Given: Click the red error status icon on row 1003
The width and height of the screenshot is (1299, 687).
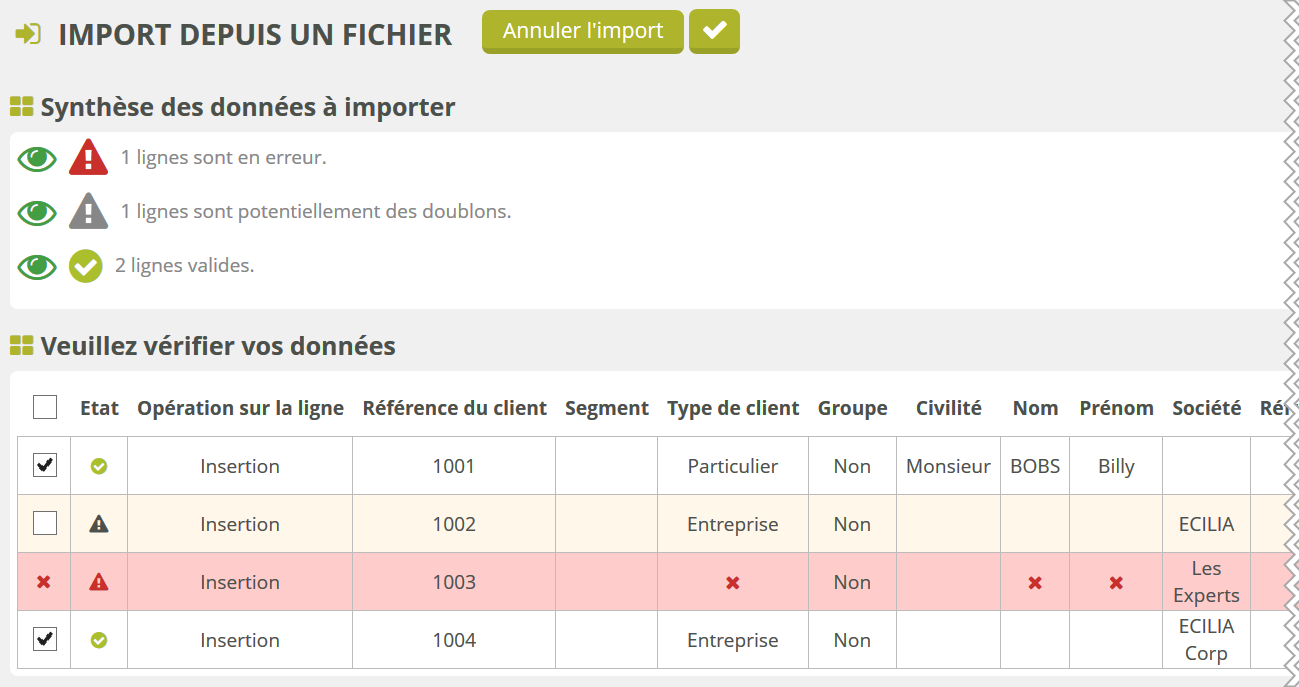Looking at the screenshot, I should (99, 582).
